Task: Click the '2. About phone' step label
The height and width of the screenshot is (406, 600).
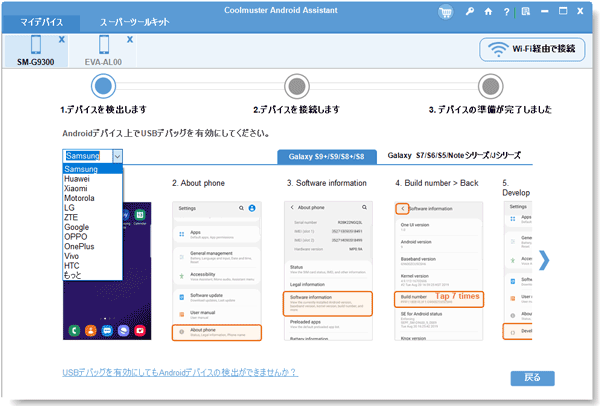Action: click(198, 183)
